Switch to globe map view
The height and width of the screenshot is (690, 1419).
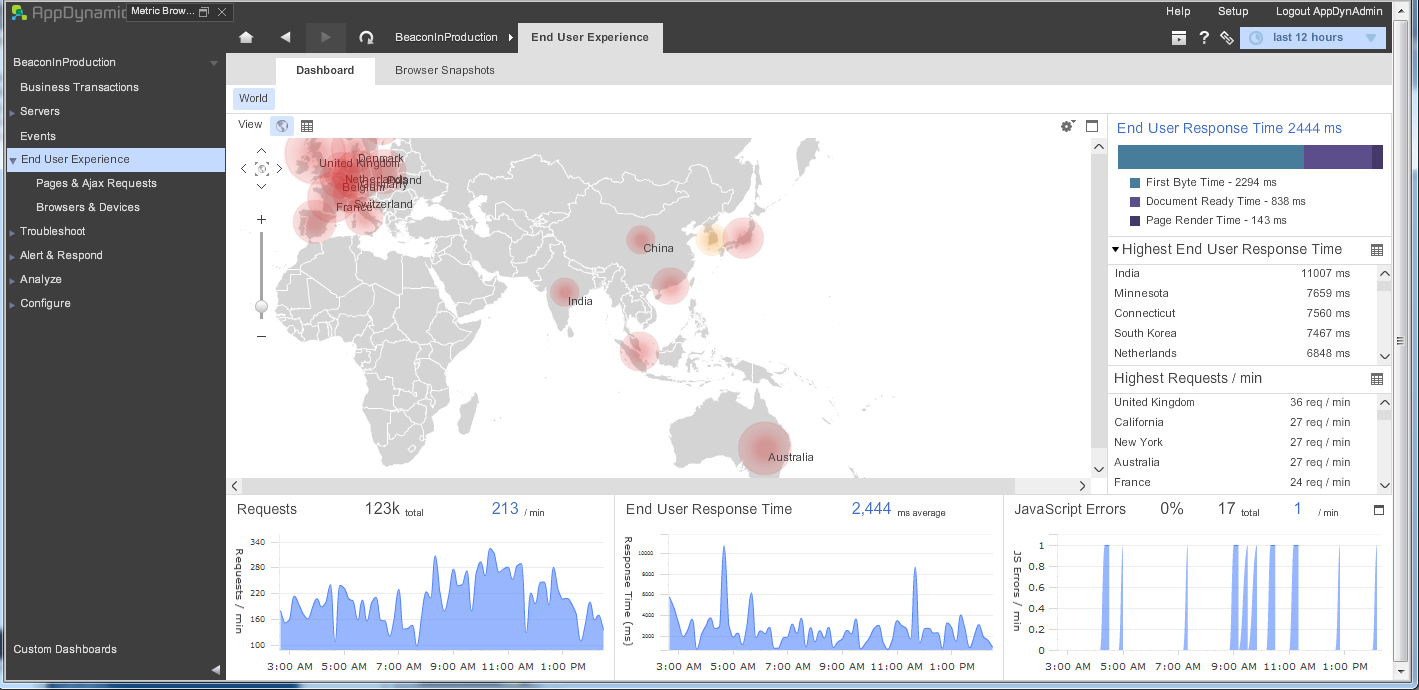pos(282,126)
